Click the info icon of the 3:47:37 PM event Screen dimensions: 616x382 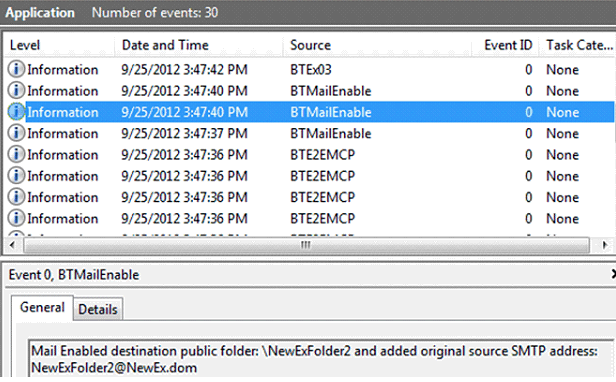(x=16, y=133)
